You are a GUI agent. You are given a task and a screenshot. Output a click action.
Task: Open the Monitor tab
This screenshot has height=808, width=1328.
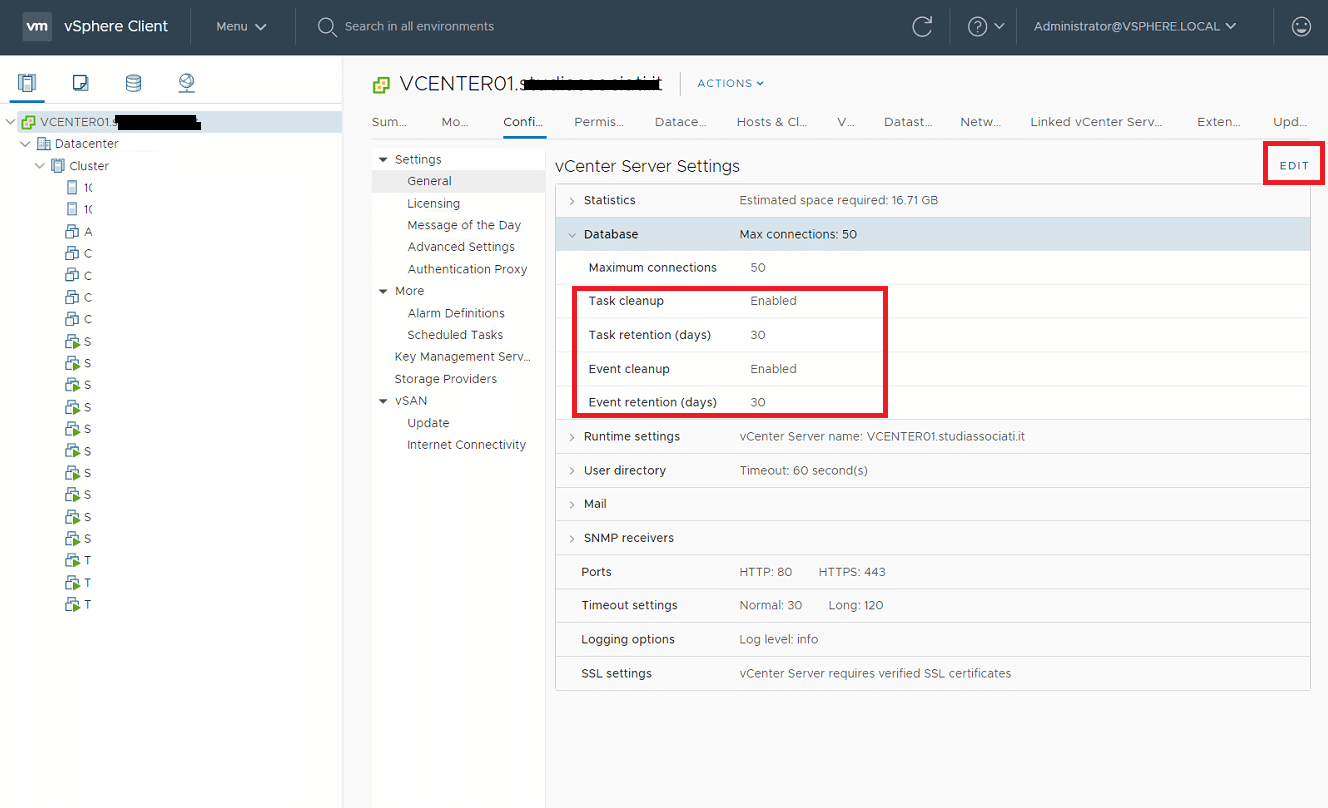coord(455,122)
